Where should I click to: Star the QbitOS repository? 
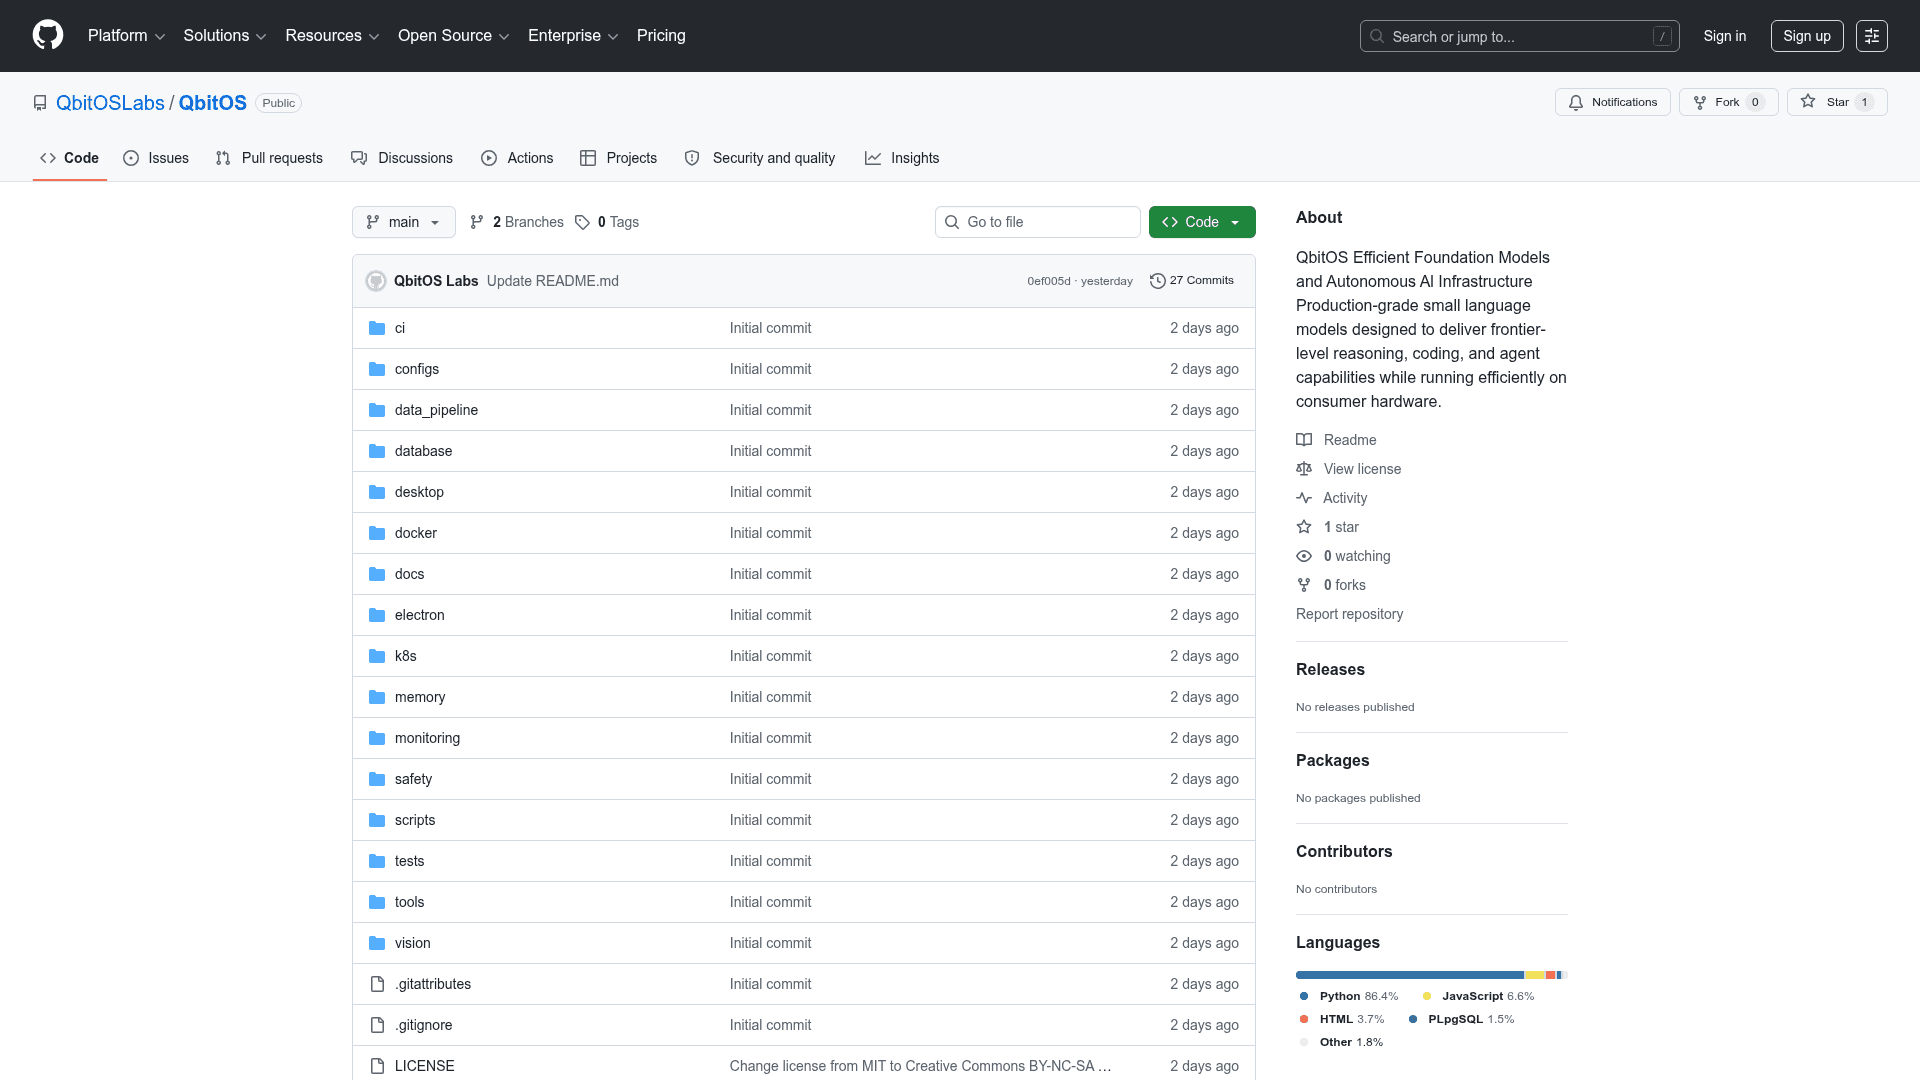click(x=1836, y=102)
